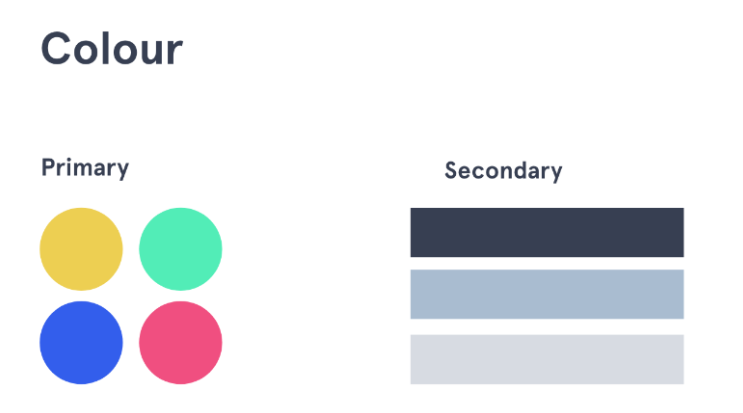Pick the bottom bar under Secondary

coord(547,359)
